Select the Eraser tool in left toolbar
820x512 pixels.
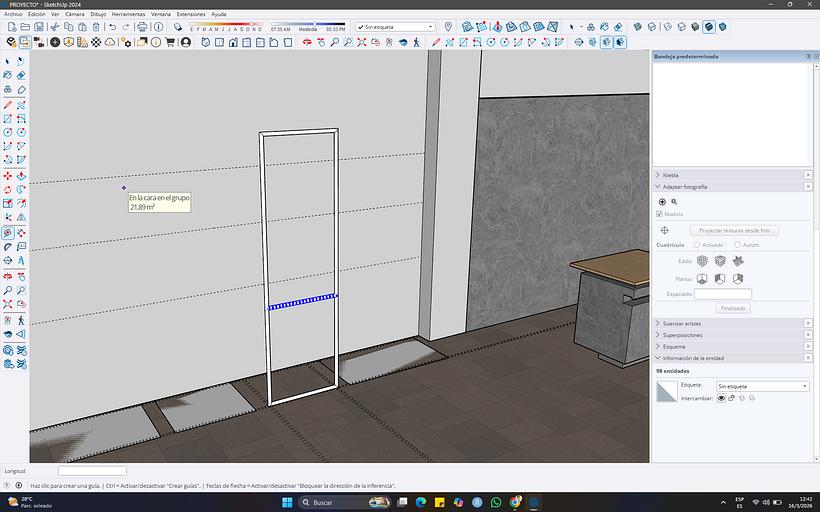[x=21, y=75]
